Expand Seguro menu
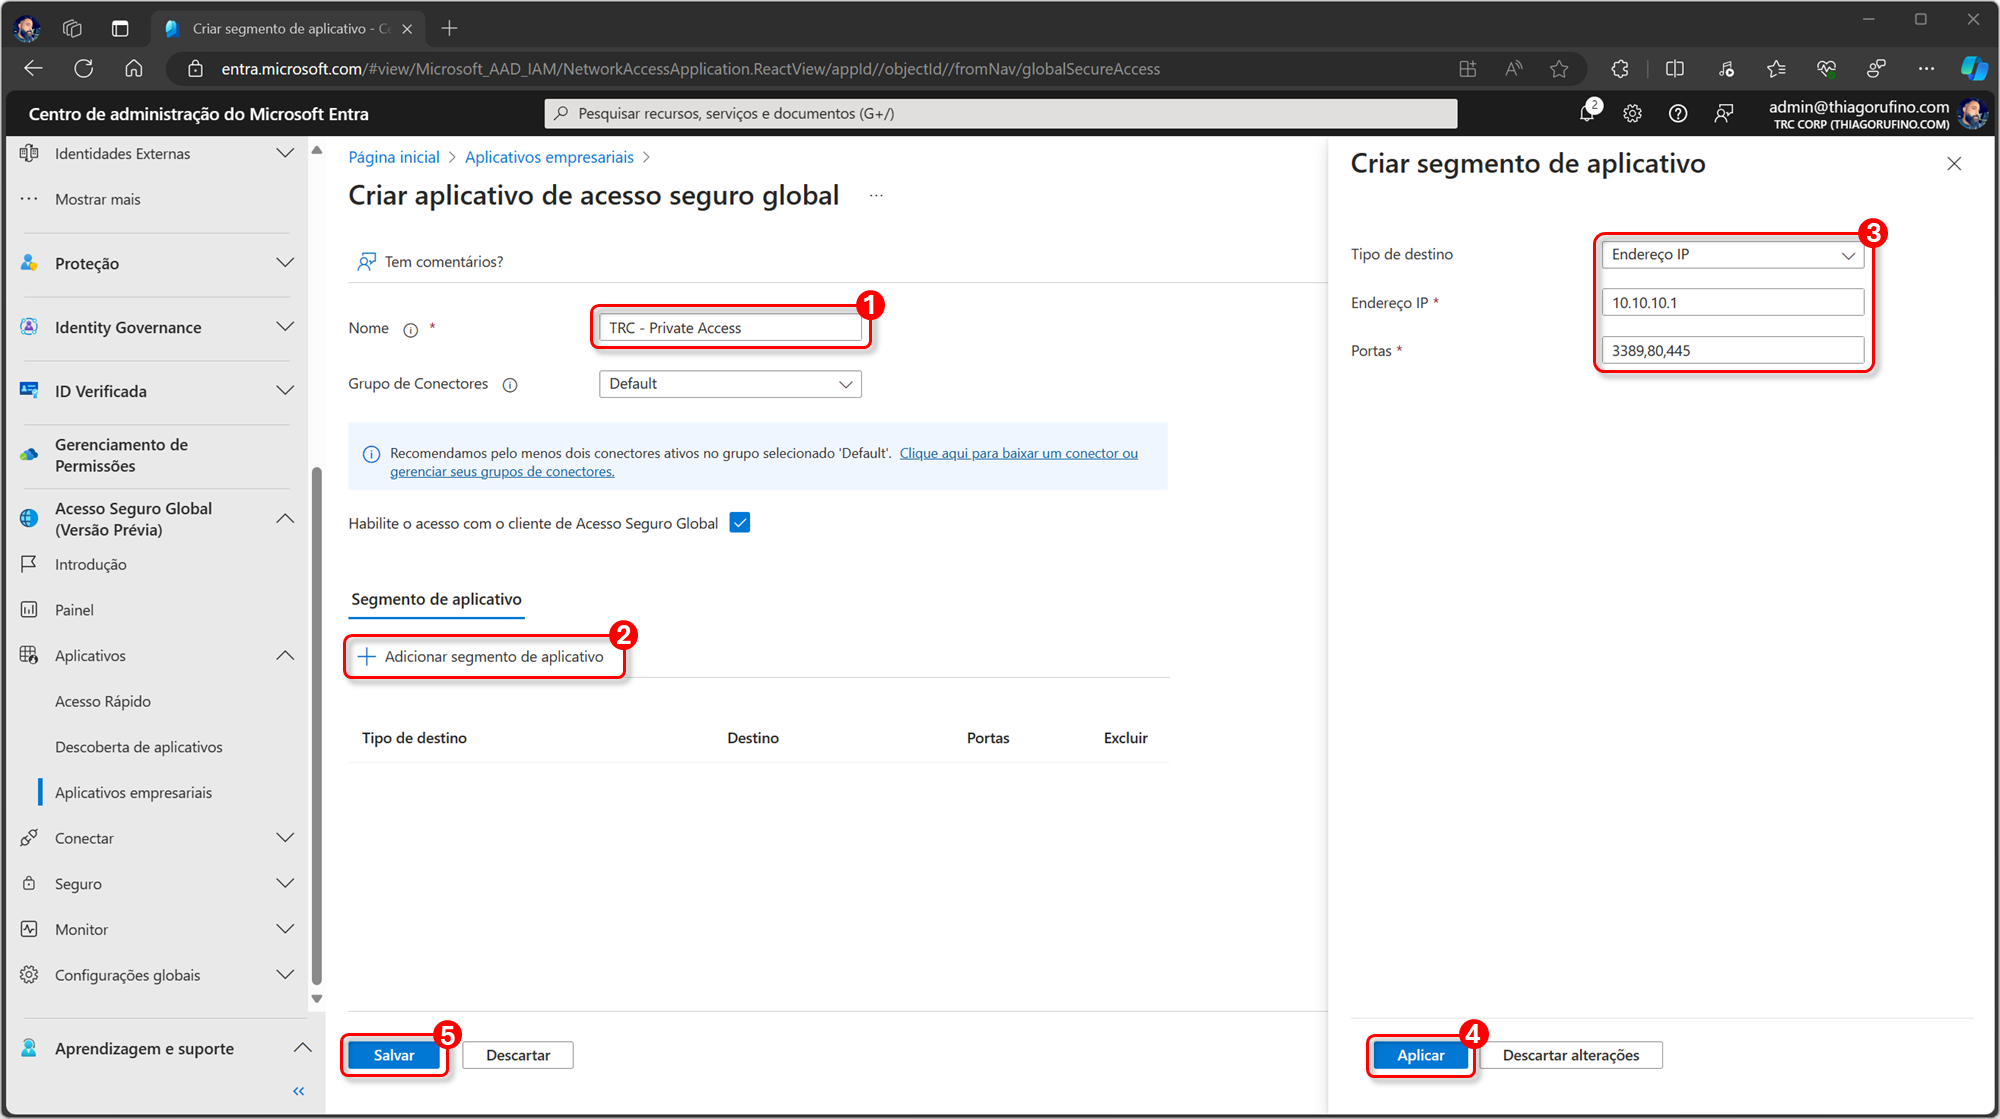The image size is (2000, 1119). pos(285,884)
